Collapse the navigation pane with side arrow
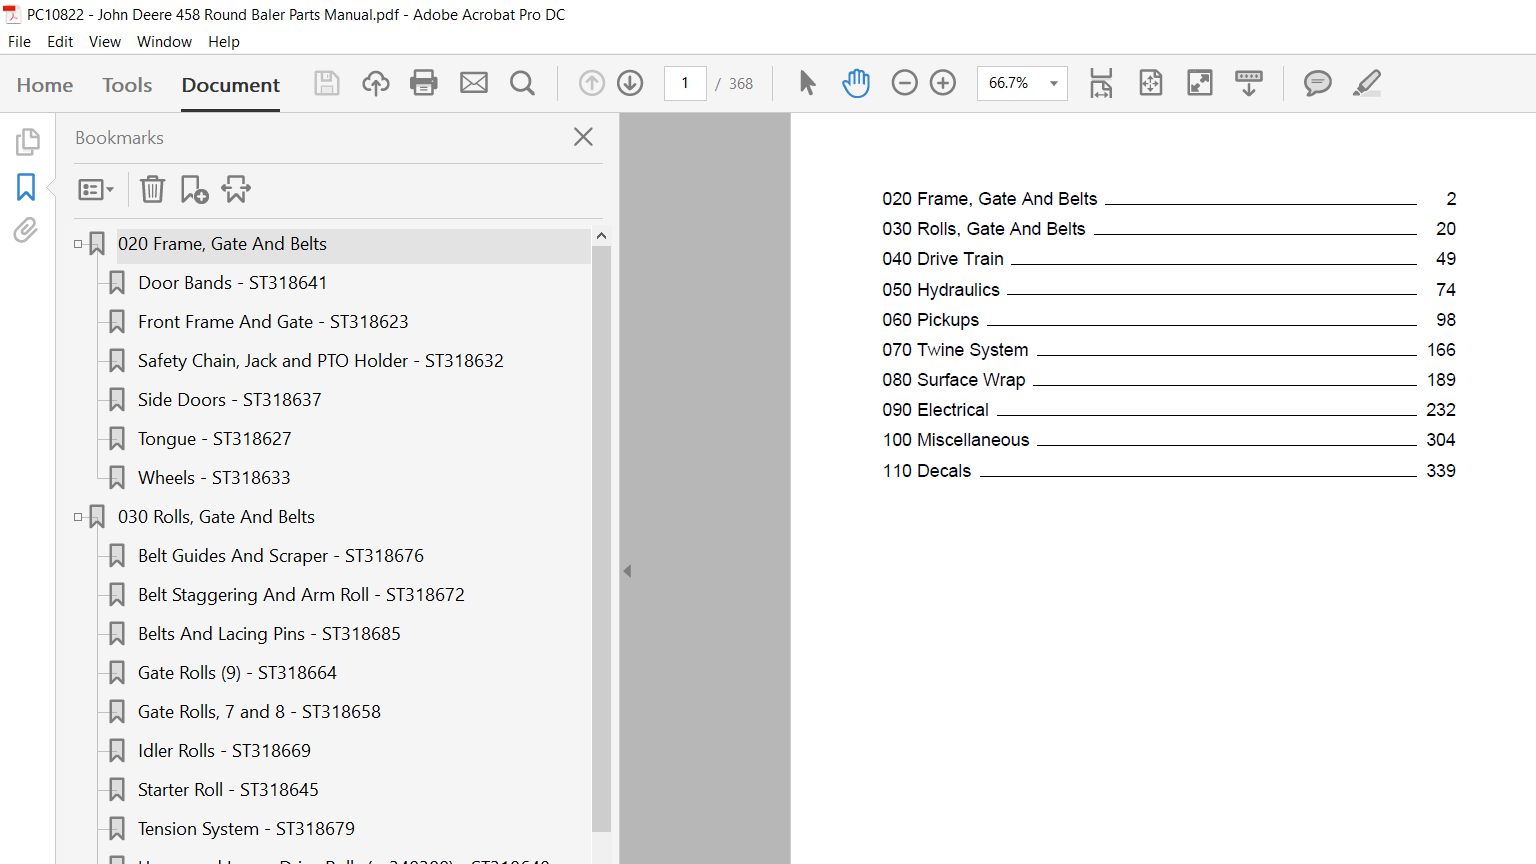Image resolution: width=1536 pixels, height=864 pixels. [627, 571]
